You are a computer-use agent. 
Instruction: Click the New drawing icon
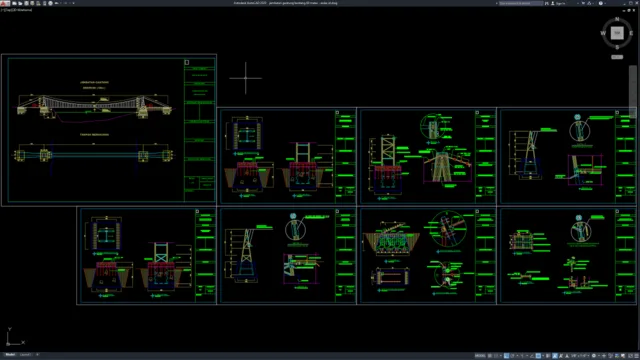point(14,3)
